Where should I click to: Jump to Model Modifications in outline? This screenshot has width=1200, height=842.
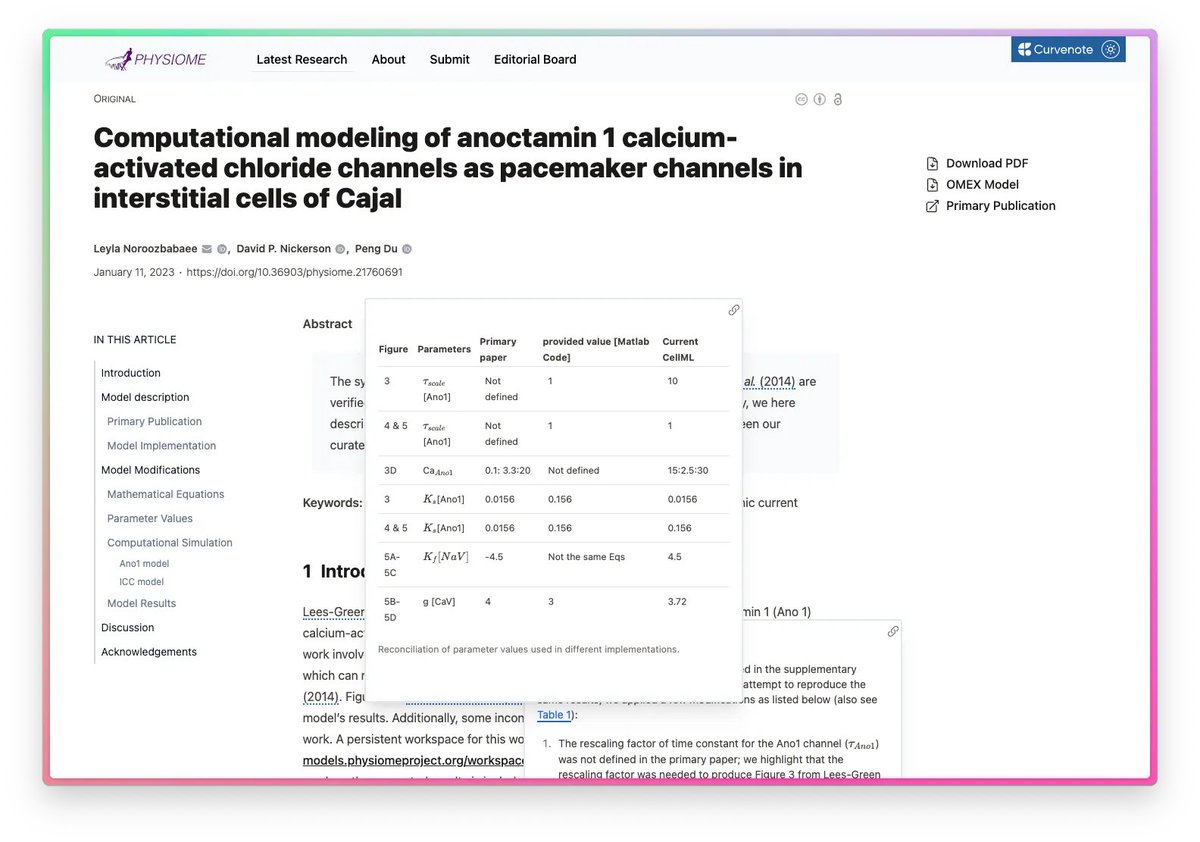click(150, 470)
